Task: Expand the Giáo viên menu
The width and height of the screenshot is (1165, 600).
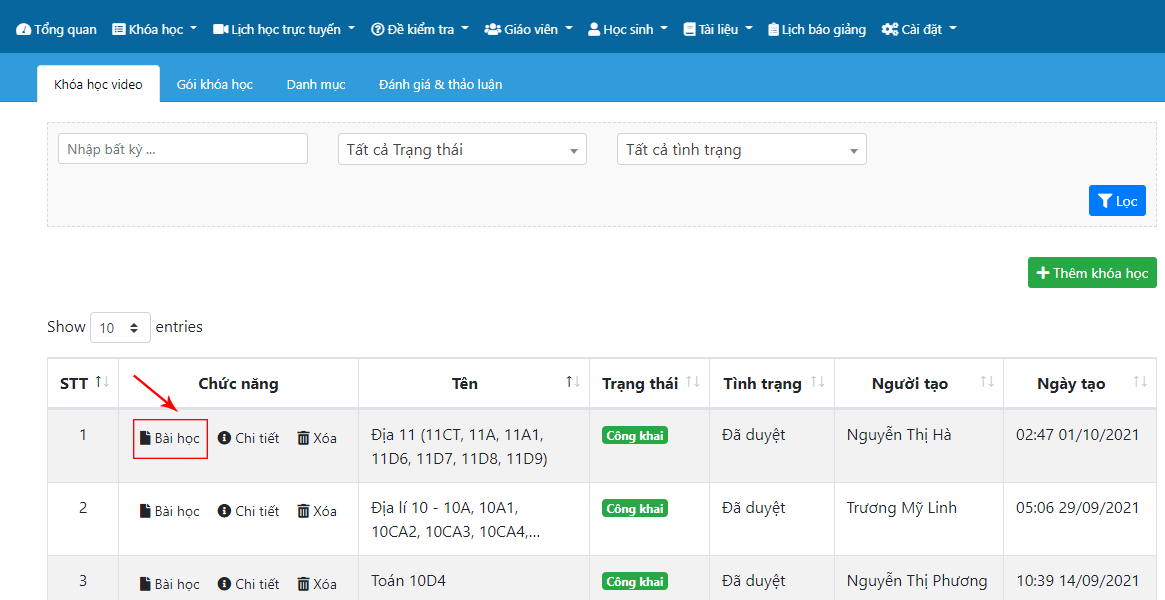Action: coord(528,30)
